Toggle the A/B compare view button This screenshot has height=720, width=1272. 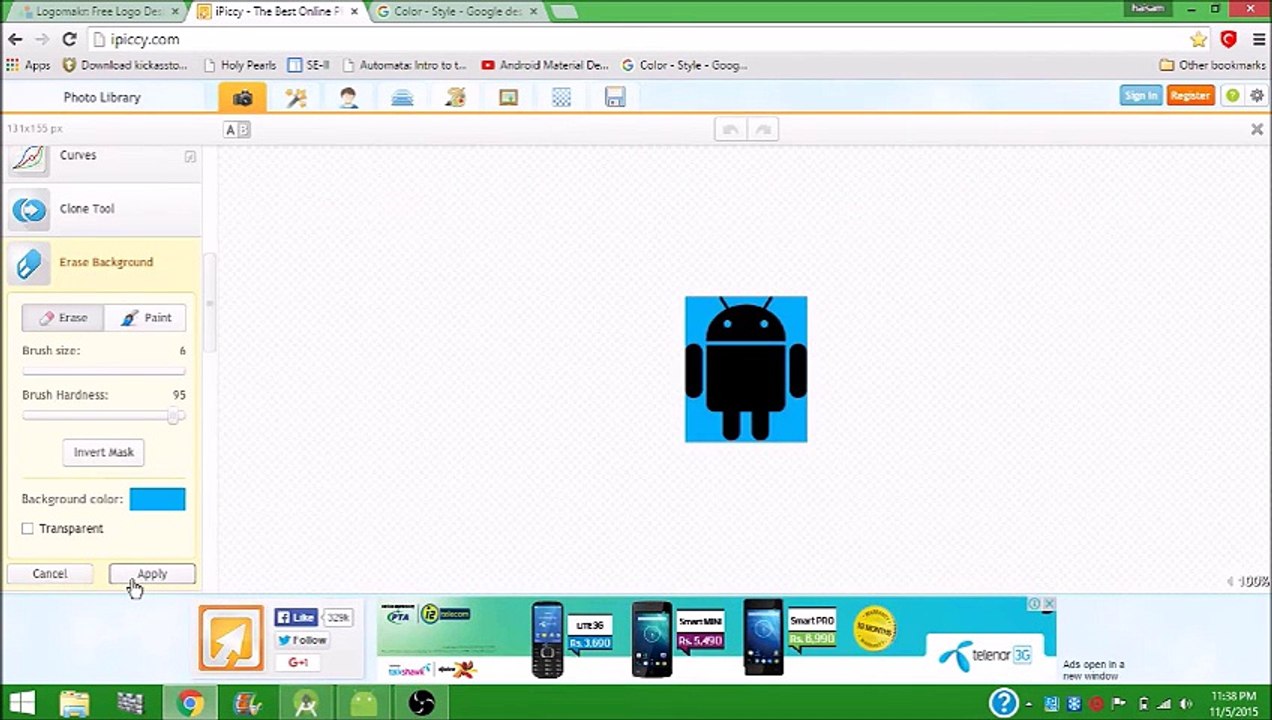point(237,130)
